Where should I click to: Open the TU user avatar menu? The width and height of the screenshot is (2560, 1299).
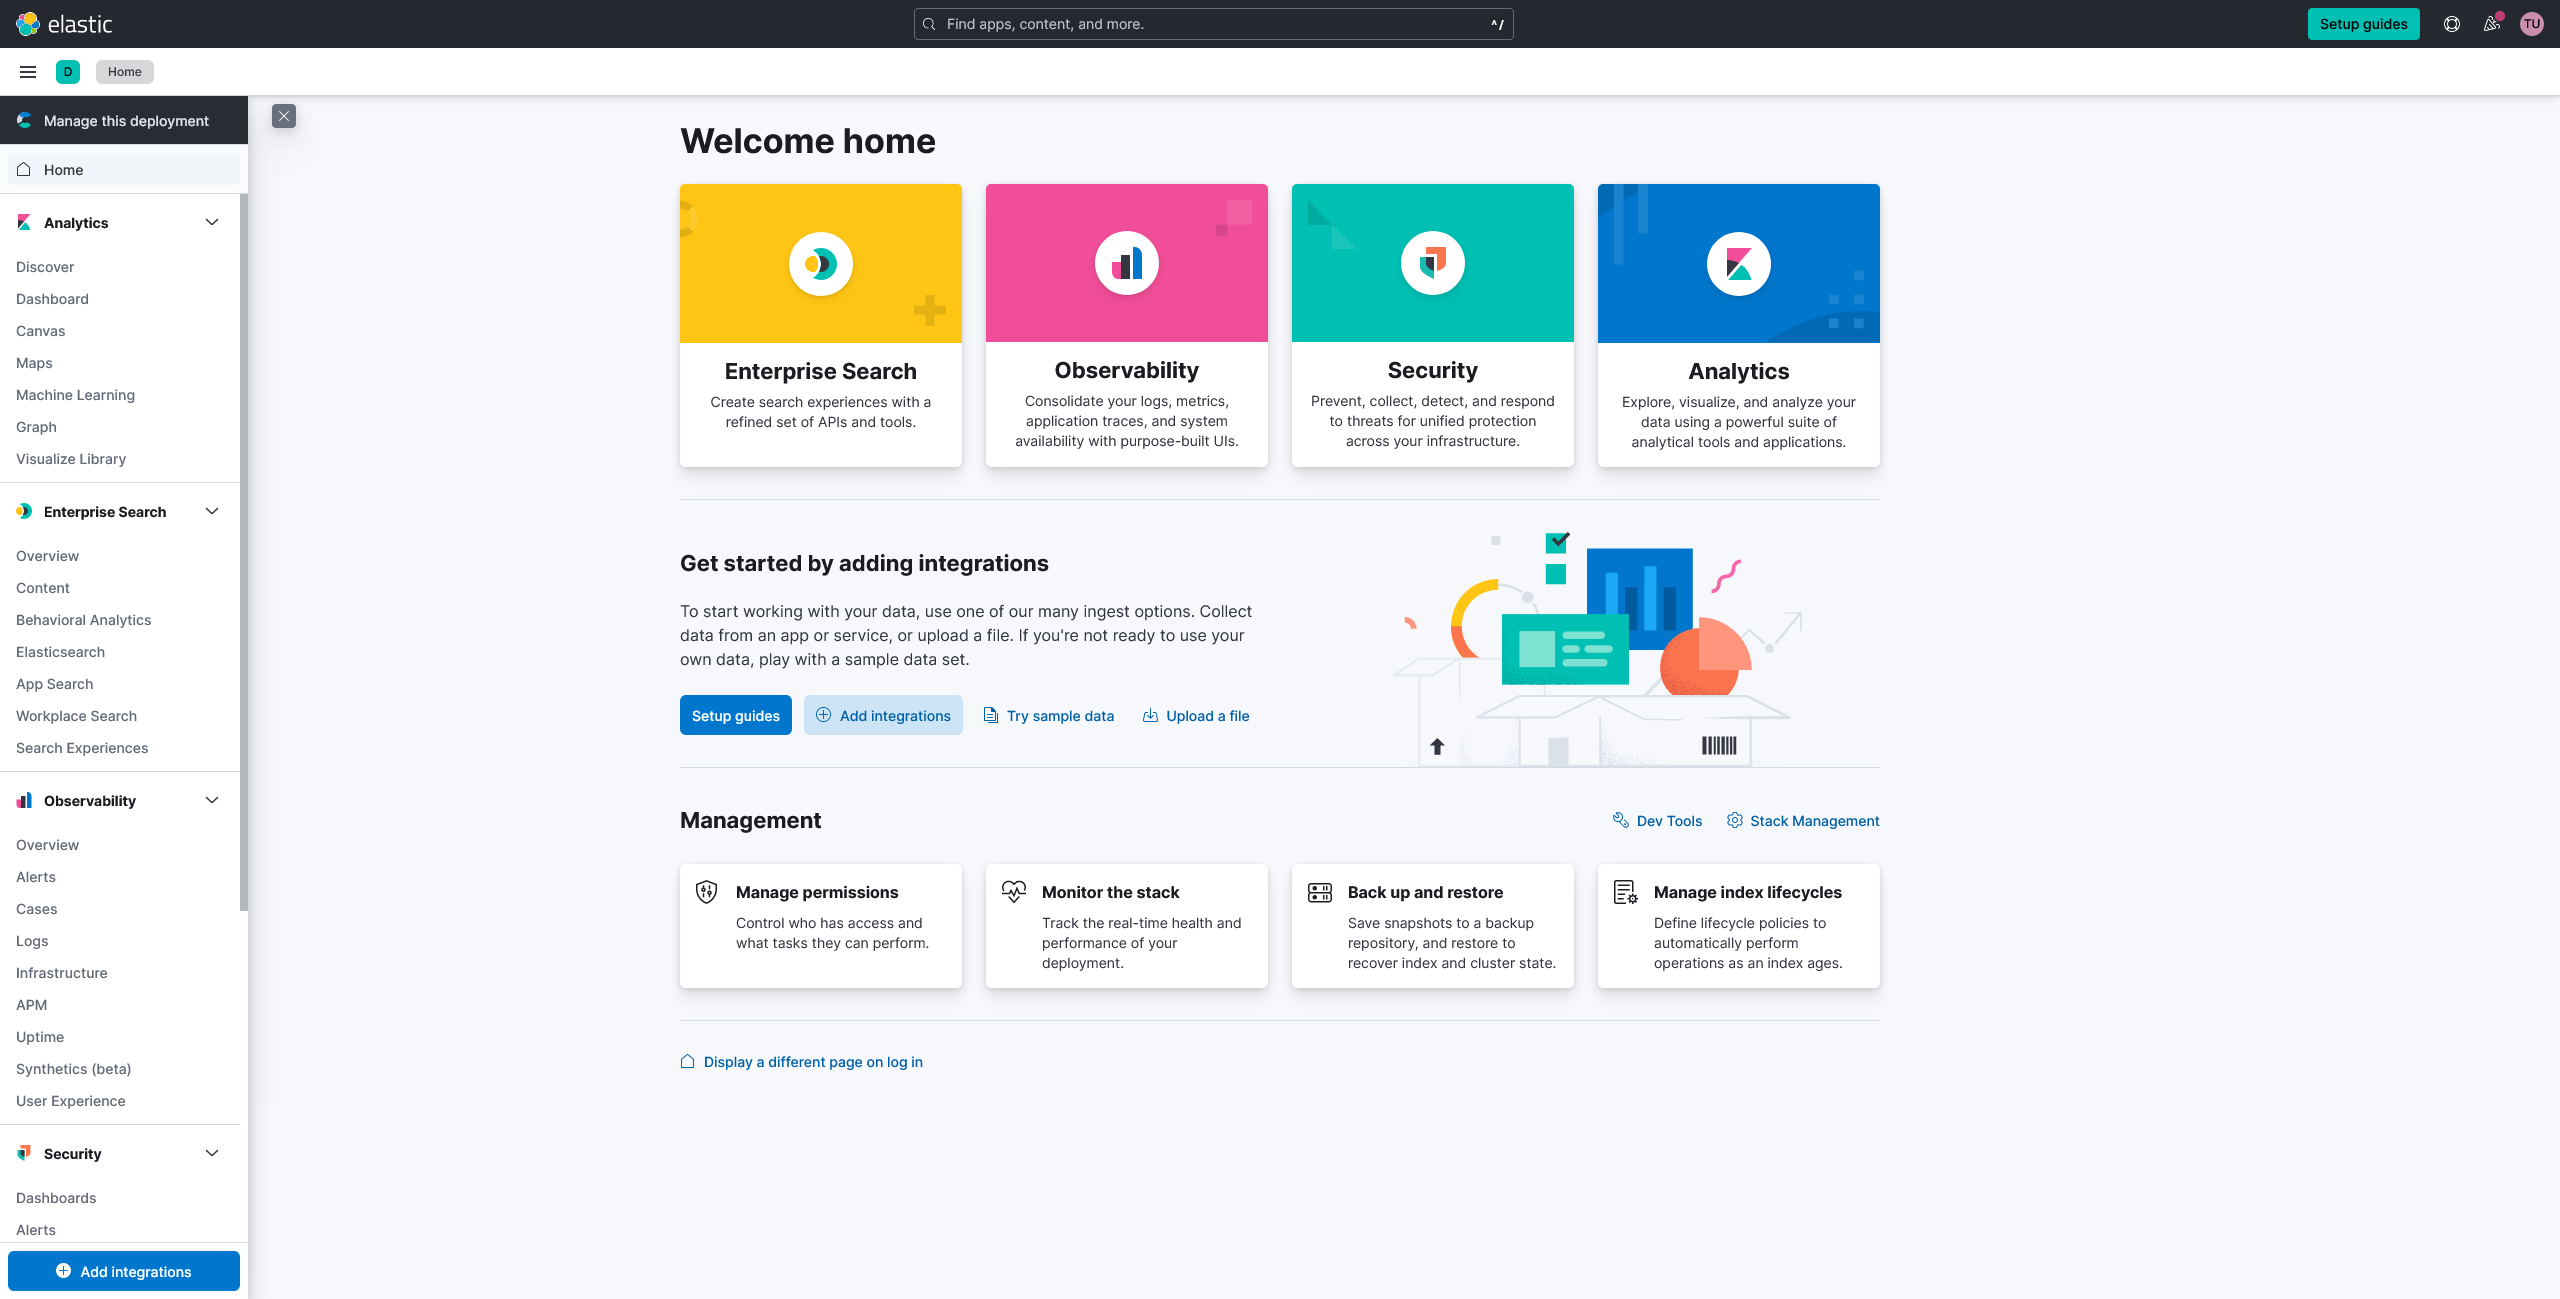(2532, 24)
